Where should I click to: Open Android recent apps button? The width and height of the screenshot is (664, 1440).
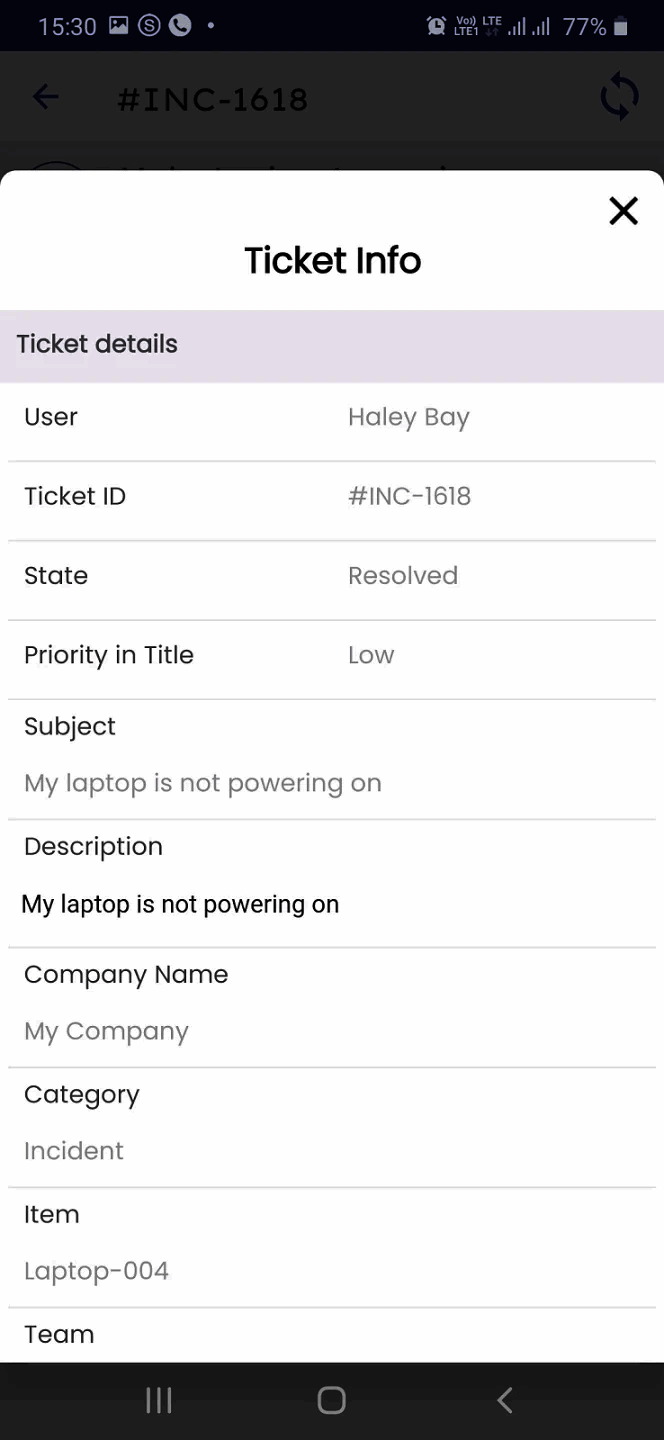159,1400
